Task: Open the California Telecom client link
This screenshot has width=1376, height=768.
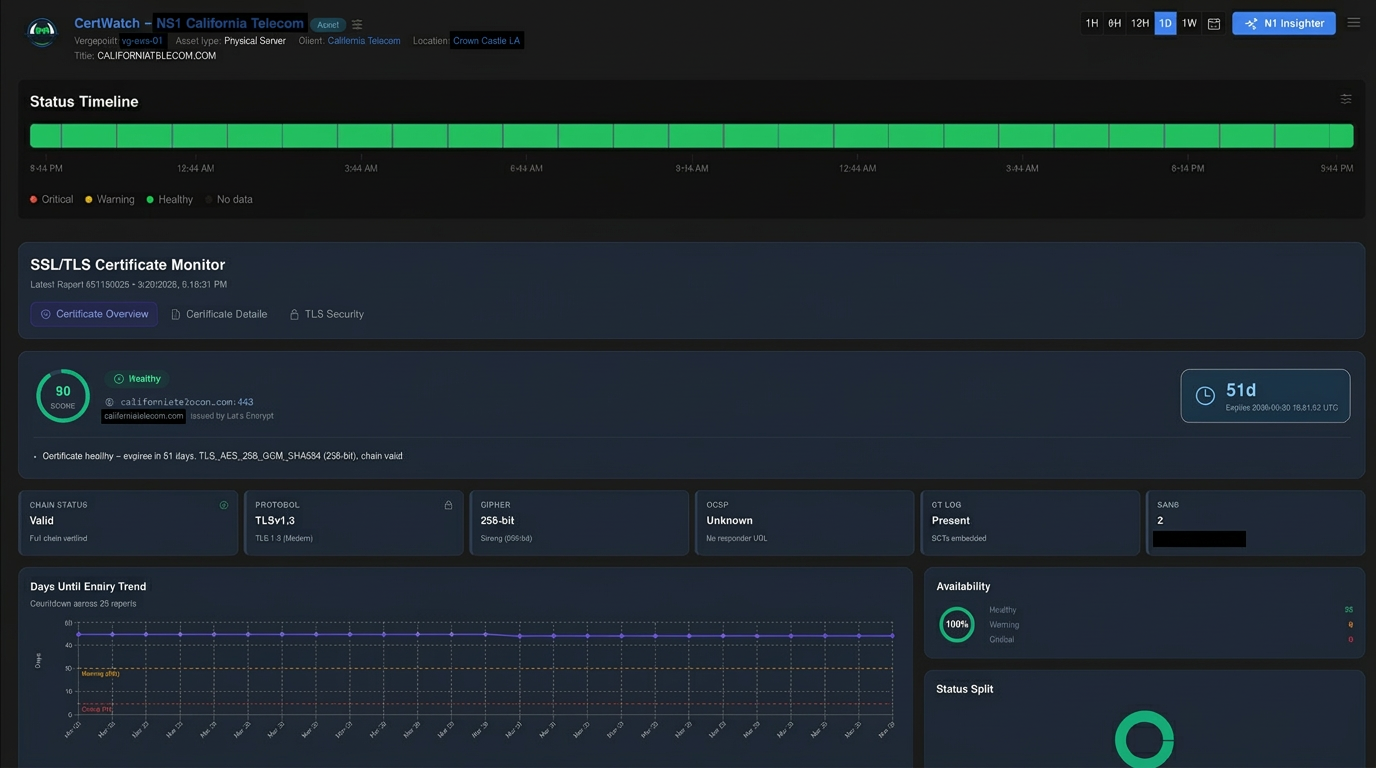Action: click(x=364, y=41)
